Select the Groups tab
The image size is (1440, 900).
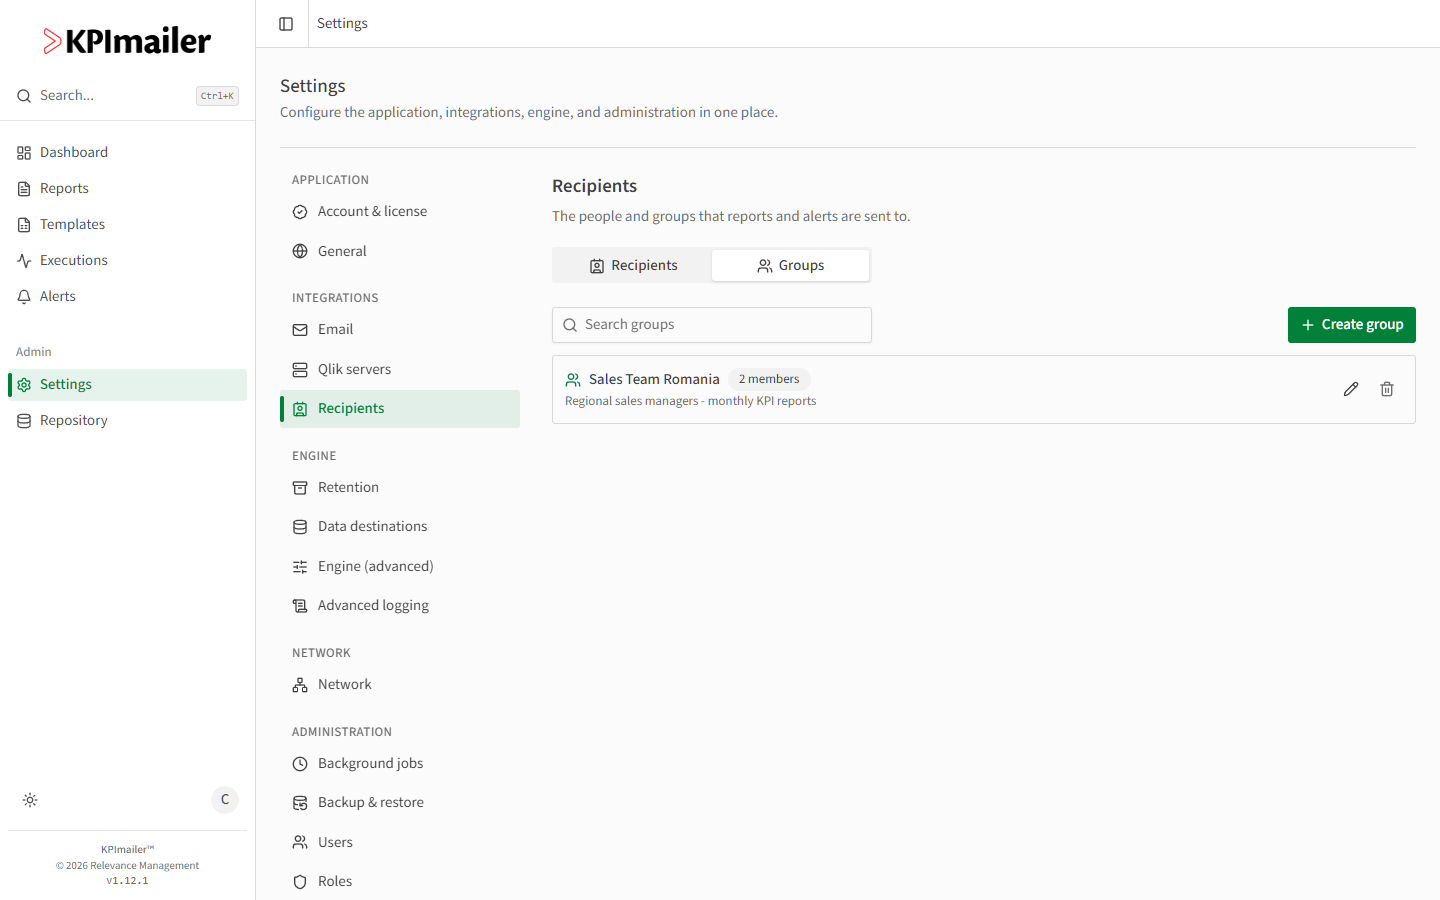tap(790, 265)
